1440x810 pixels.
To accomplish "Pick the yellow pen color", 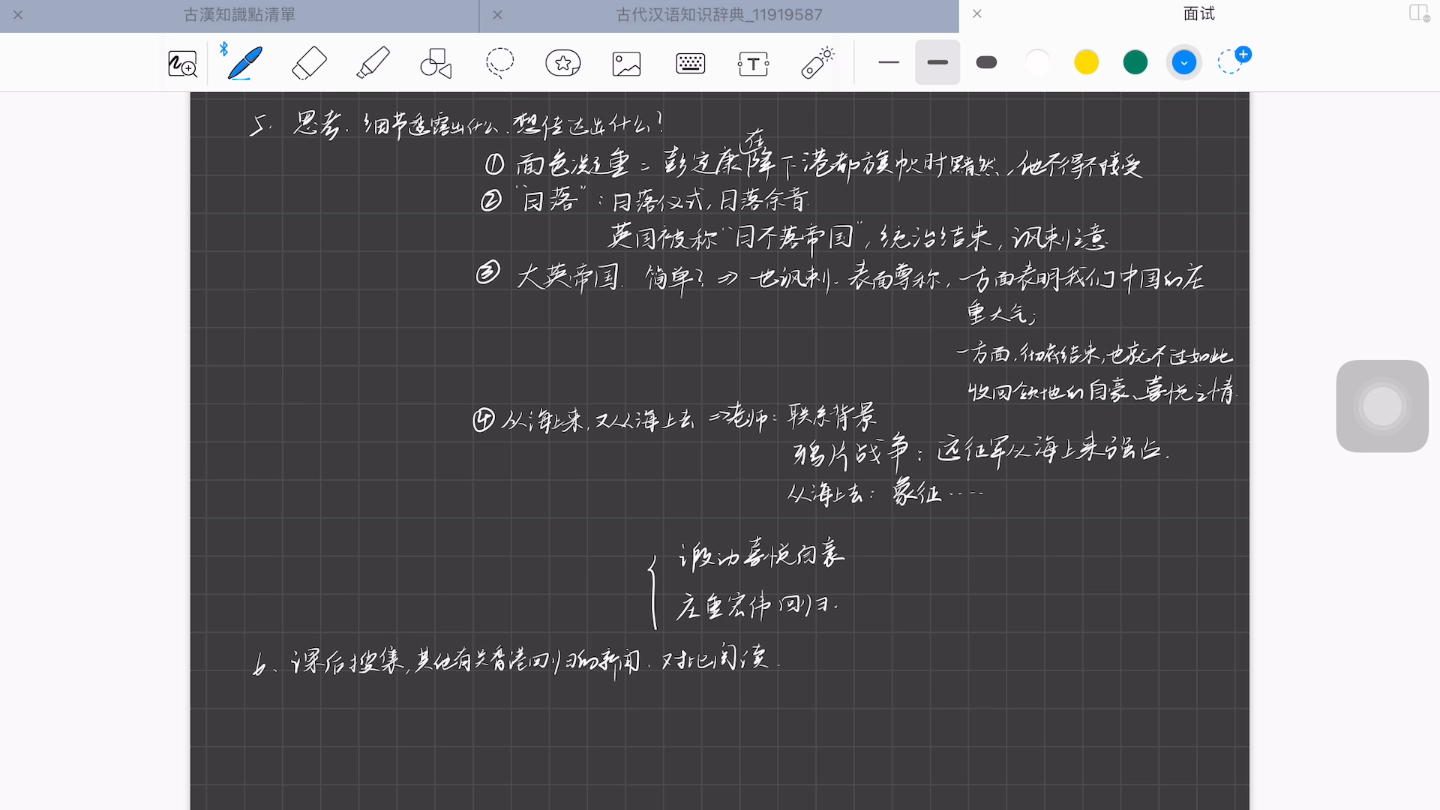I will coord(1087,62).
